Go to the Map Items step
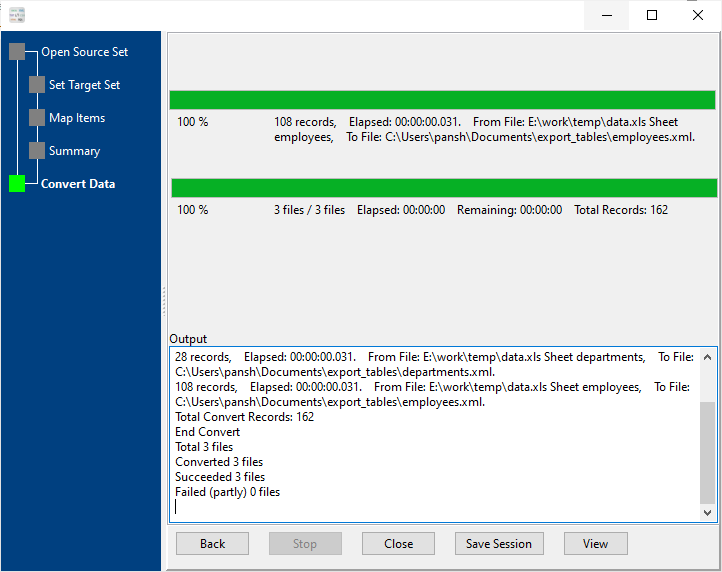The width and height of the screenshot is (722, 572). coord(77,118)
